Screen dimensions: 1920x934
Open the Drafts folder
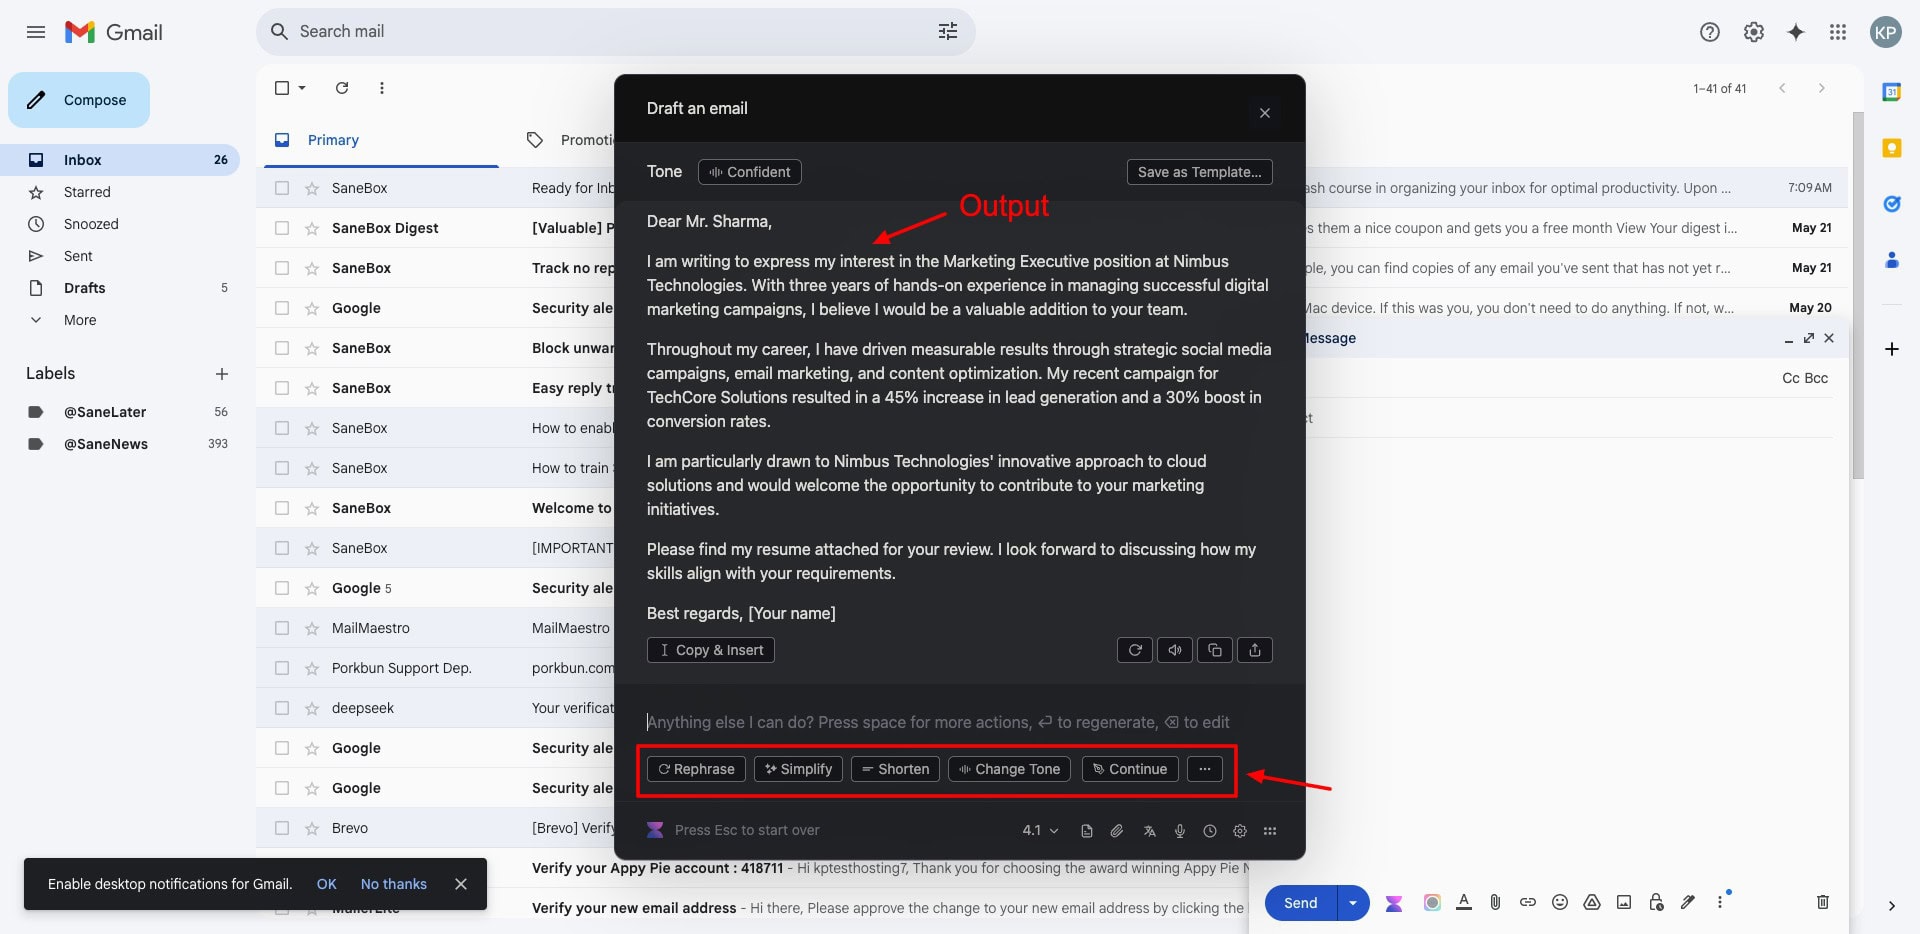pos(84,288)
